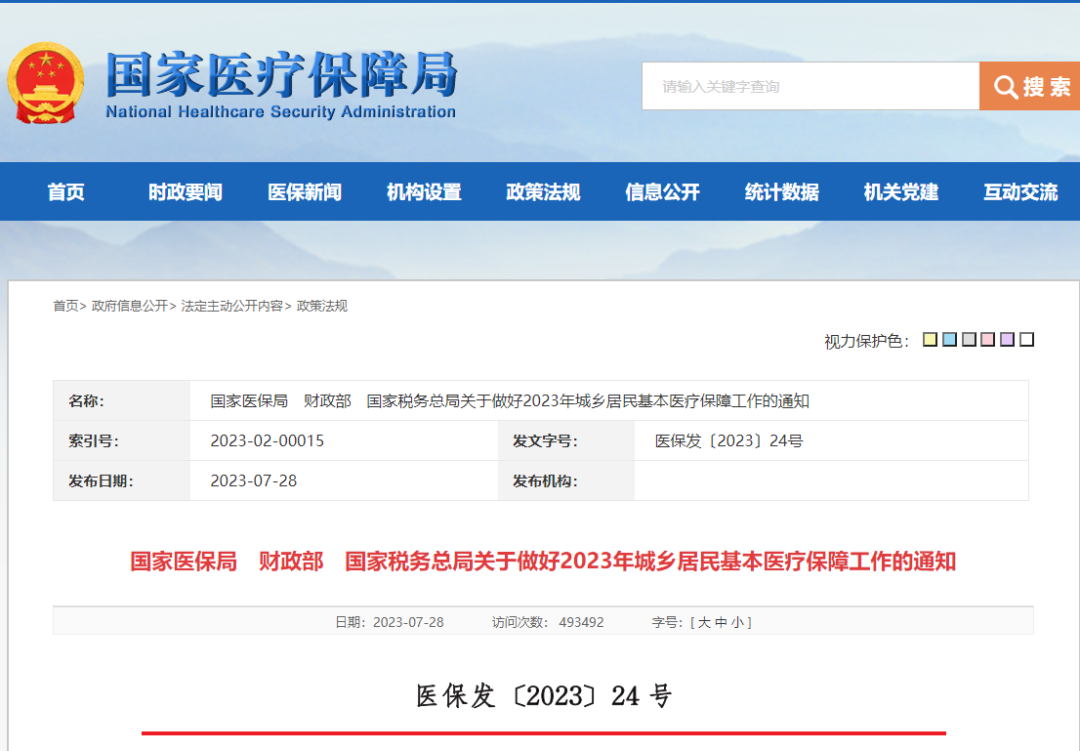1080x751 pixels.
Task: Open the 统计数据 navigation item
Action: point(781,192)
